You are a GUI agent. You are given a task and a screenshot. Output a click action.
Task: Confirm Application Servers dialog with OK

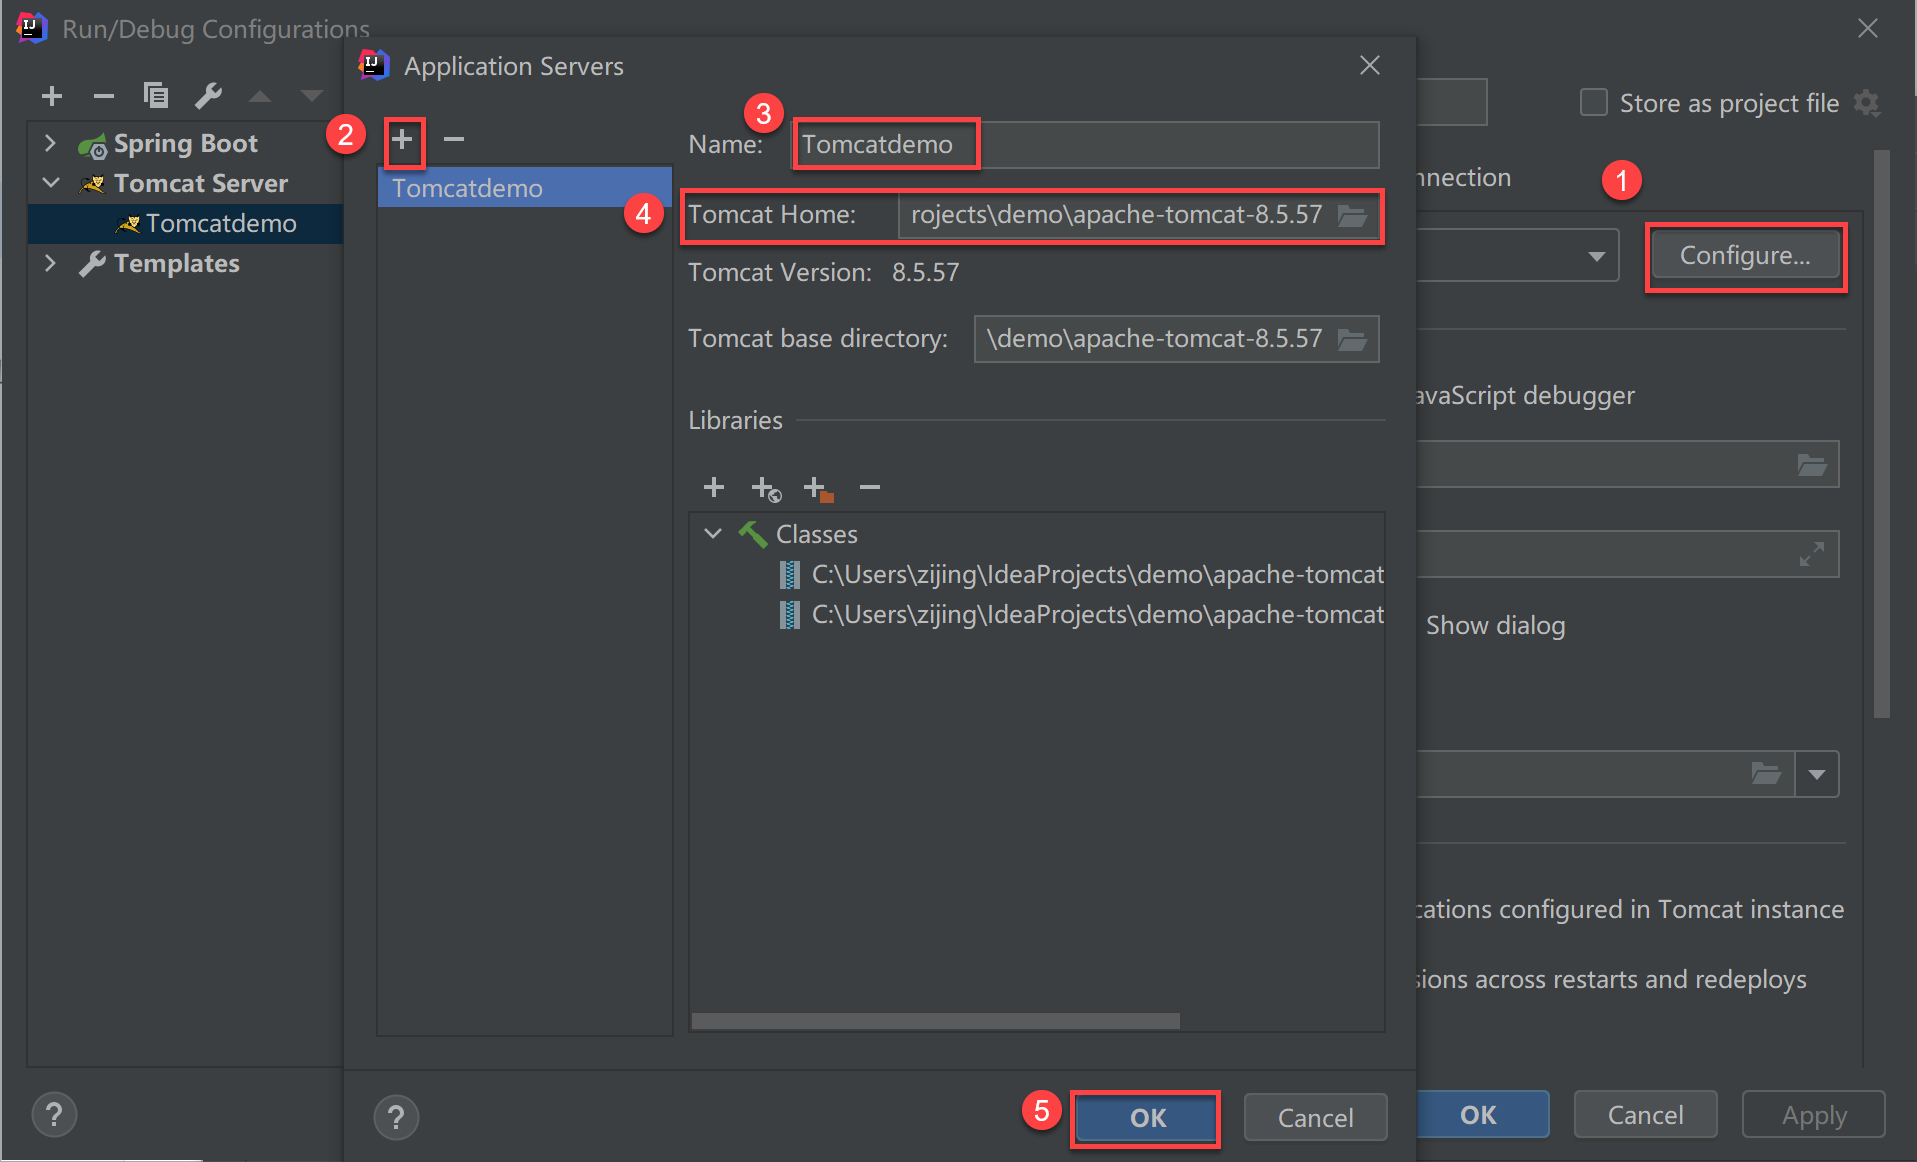pos(1146,1117)
